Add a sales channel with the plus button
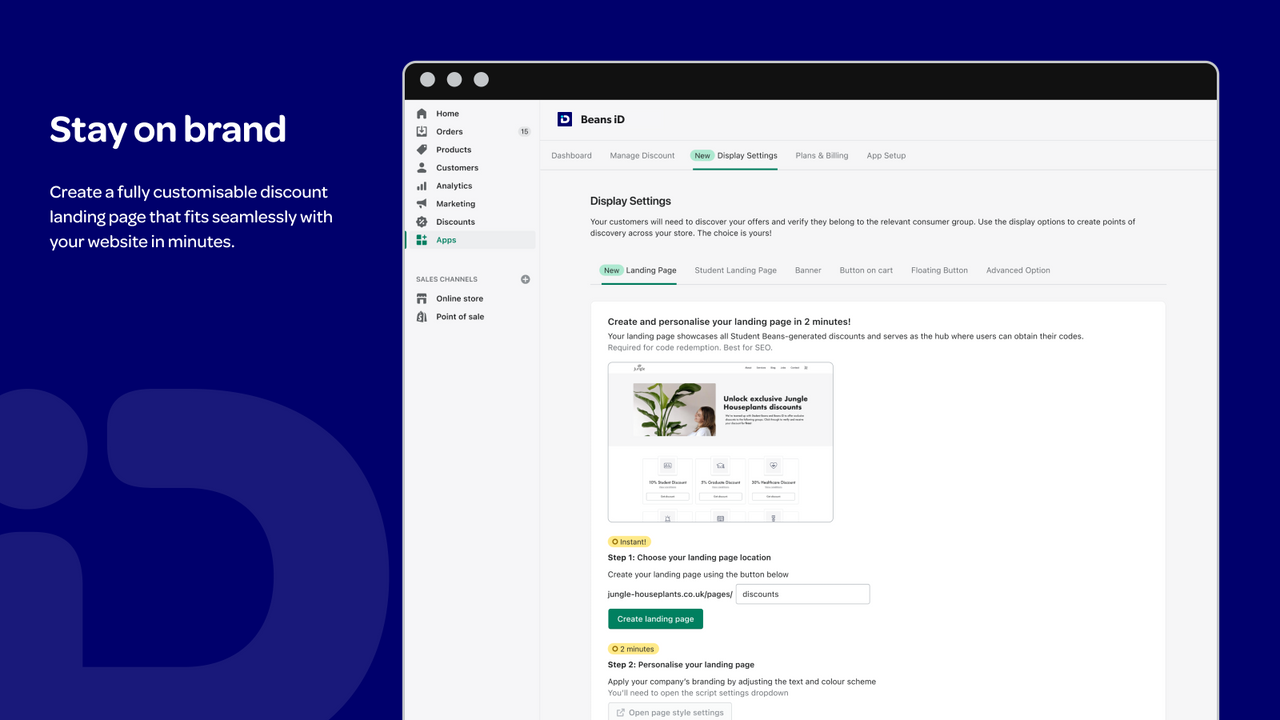This screenshot has width=1280, height=720. point(525,279)
